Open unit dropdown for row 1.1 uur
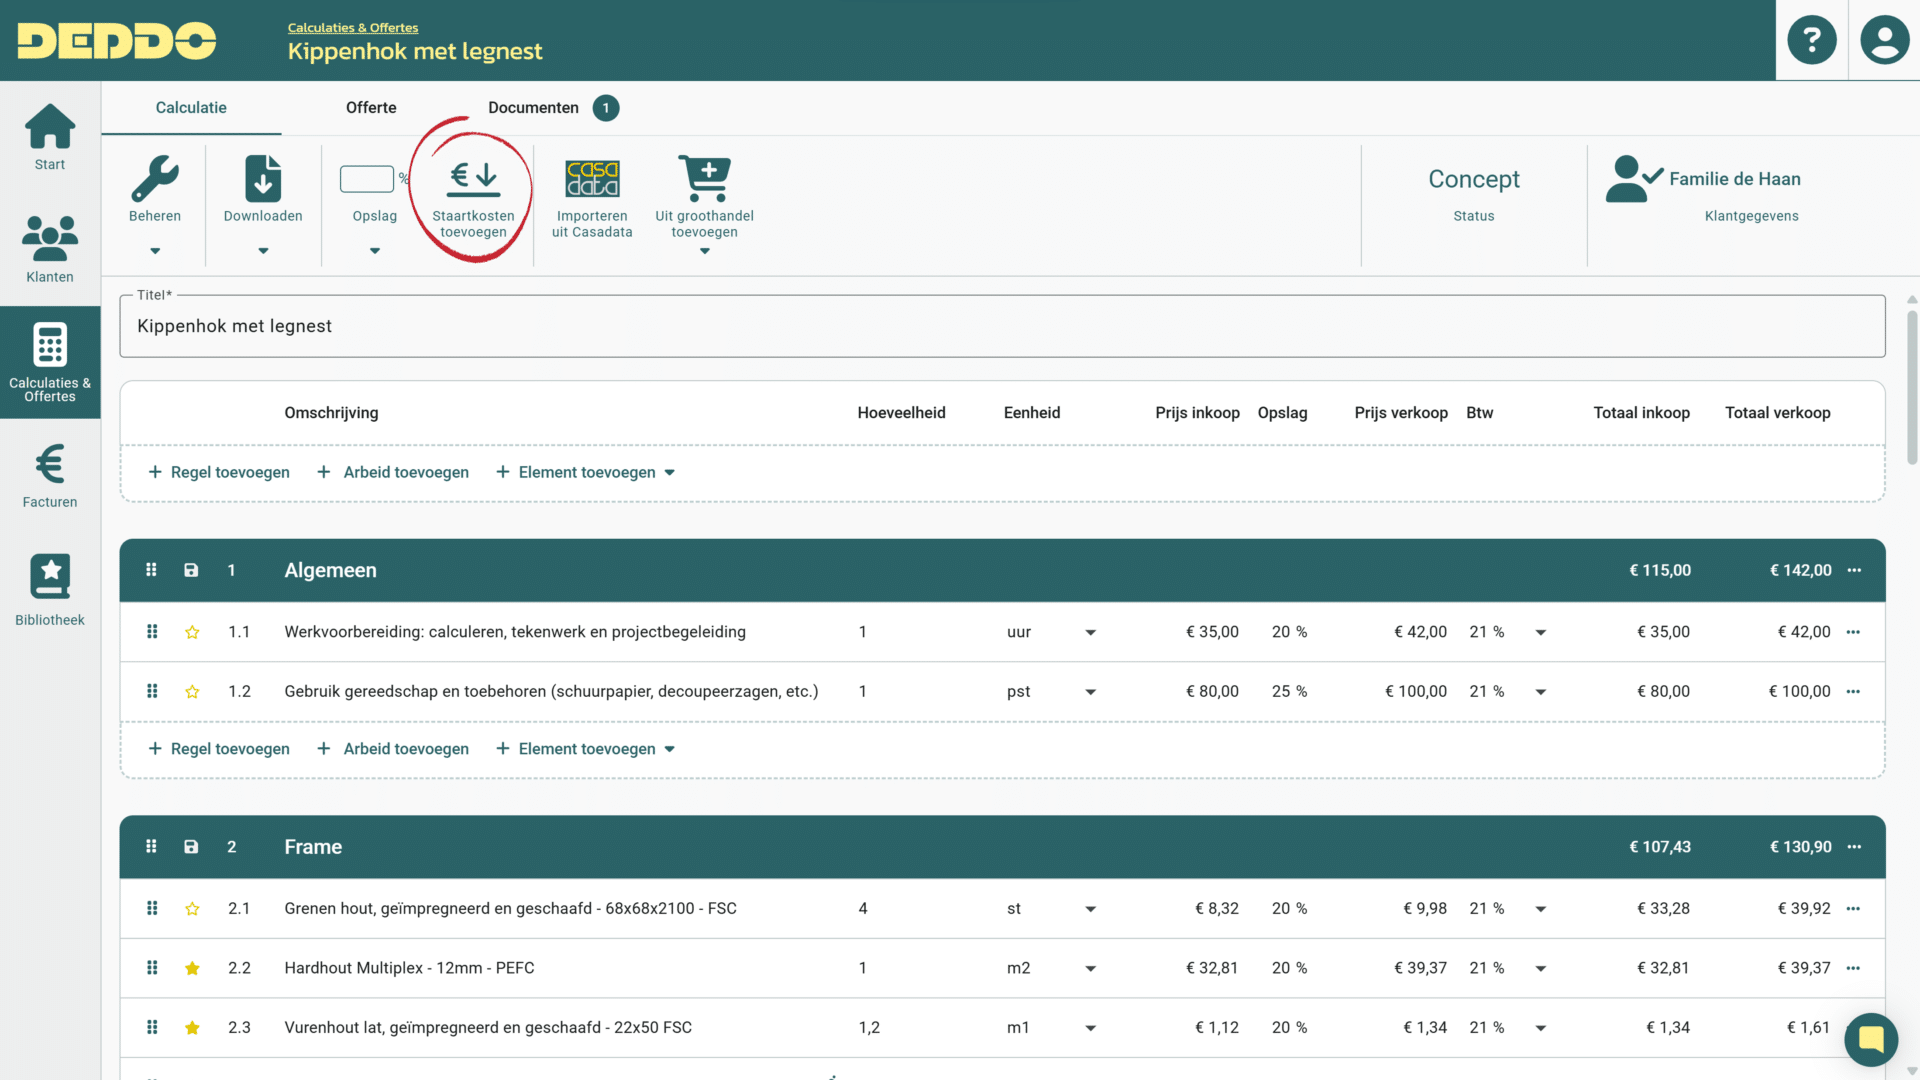1920x1080 pixels. click(x=1090, y=632)
